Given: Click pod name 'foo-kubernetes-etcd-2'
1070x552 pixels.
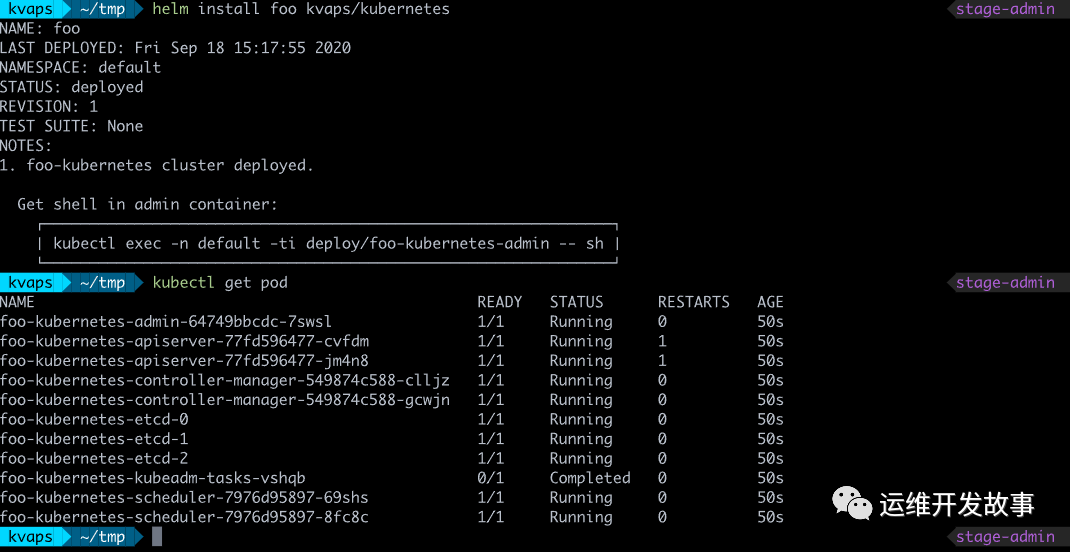Looking at the screenshot, I should [x=94, y=458].
